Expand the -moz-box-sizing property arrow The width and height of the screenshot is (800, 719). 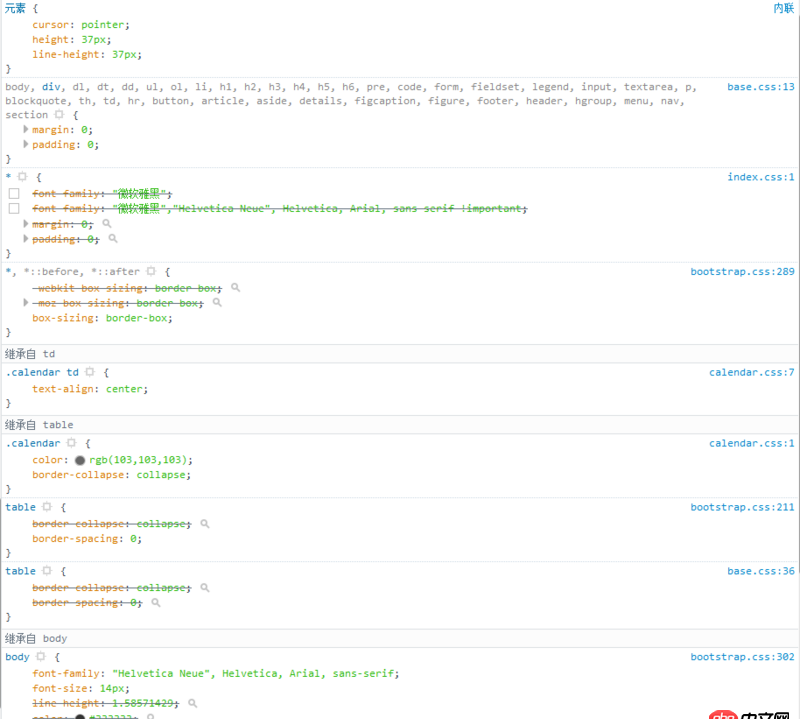pyautogui.click(x=25, y=303)
